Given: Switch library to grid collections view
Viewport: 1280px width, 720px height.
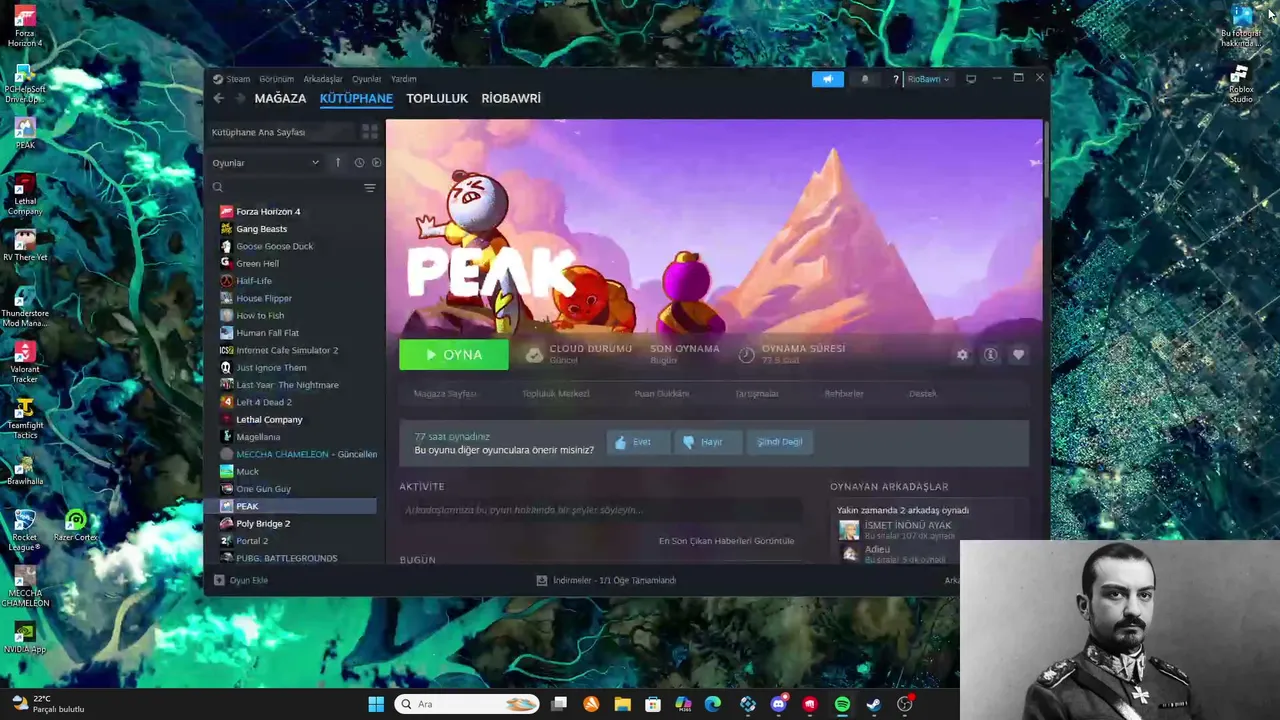Looking at the screenshot, I should pyautogui.click(x=370, y=132).
